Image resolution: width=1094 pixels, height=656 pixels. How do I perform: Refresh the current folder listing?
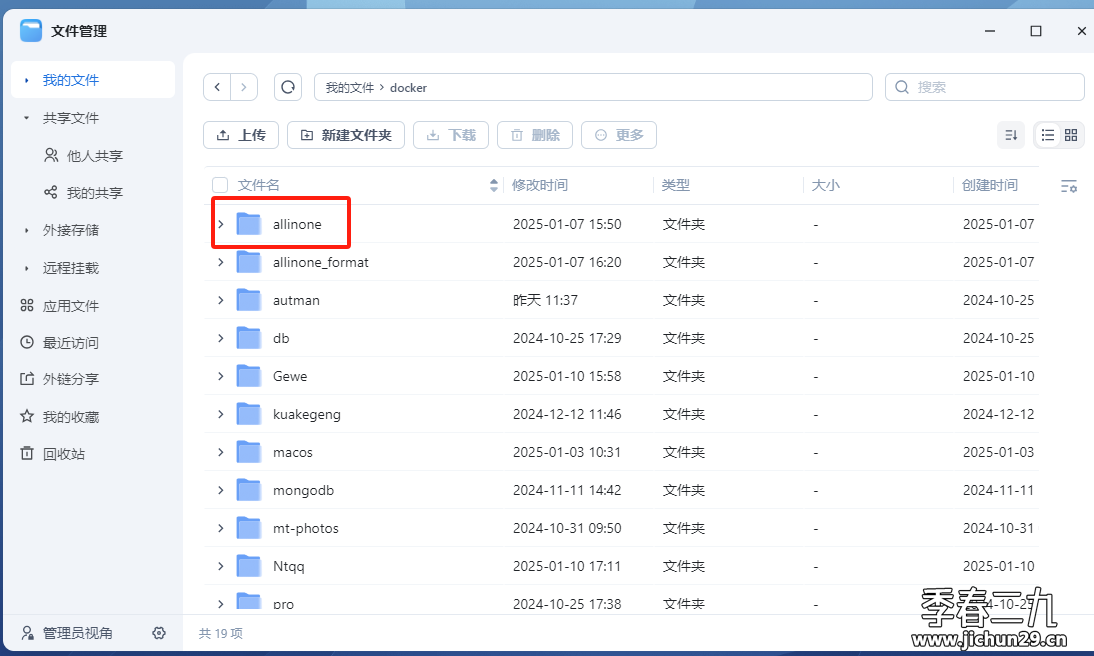point(287,87)
